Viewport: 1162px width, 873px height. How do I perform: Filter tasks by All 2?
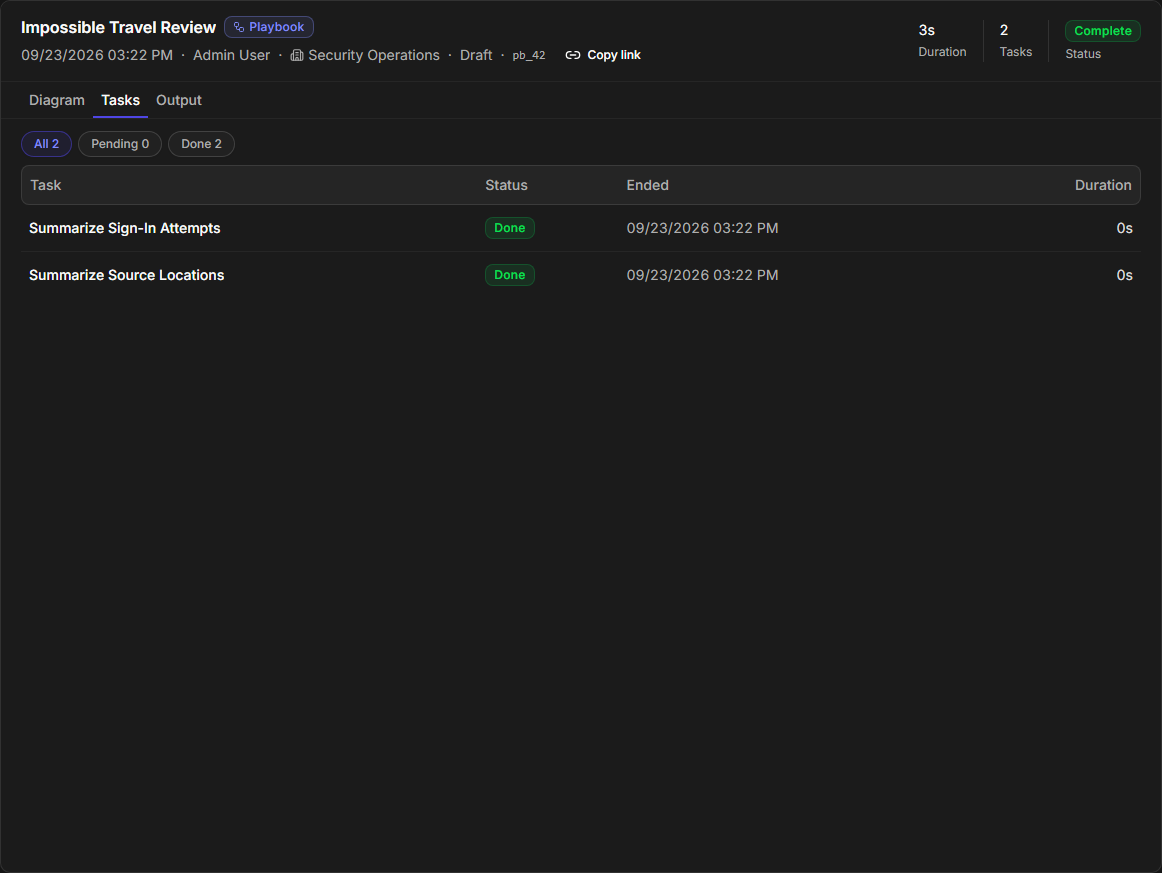[x=46, y=144]
